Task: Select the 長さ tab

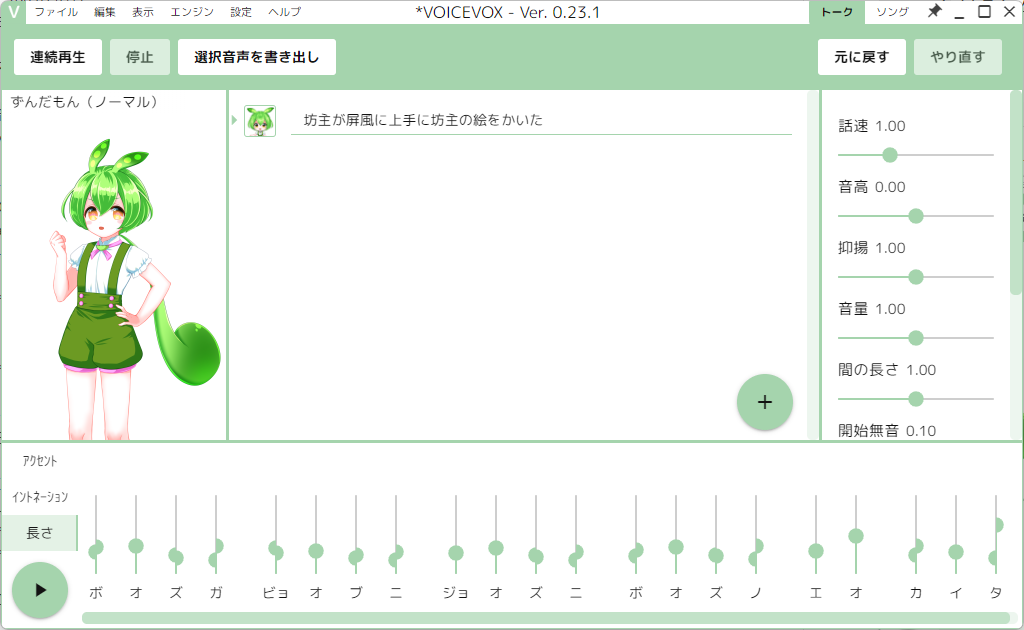Action: (x=40, y=533)
